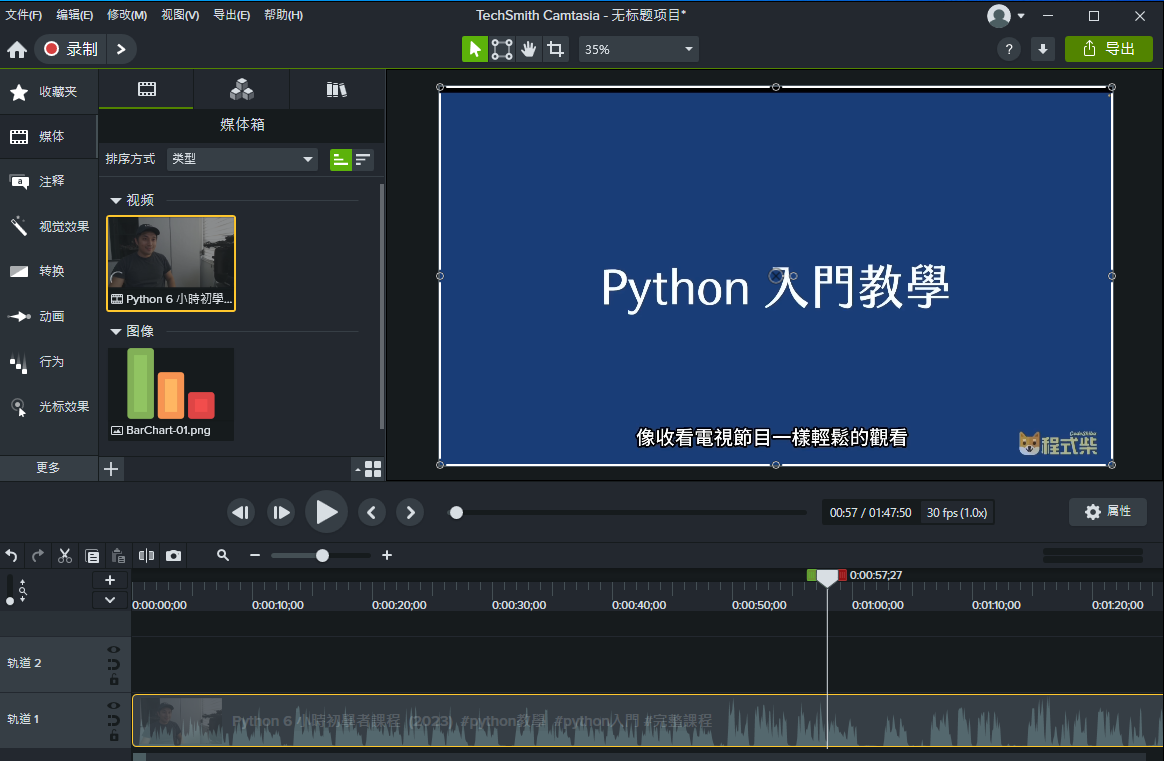The width and height of the screenshot is (1164, 761).
Task: Split clip at playhead
Action: (147, 556)
